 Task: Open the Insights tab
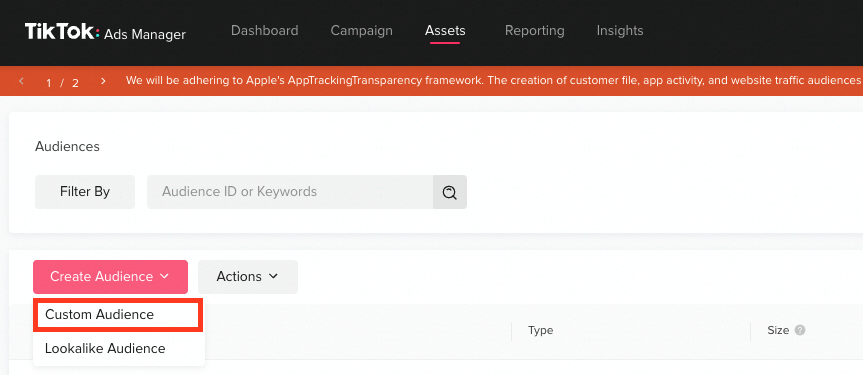620,30
